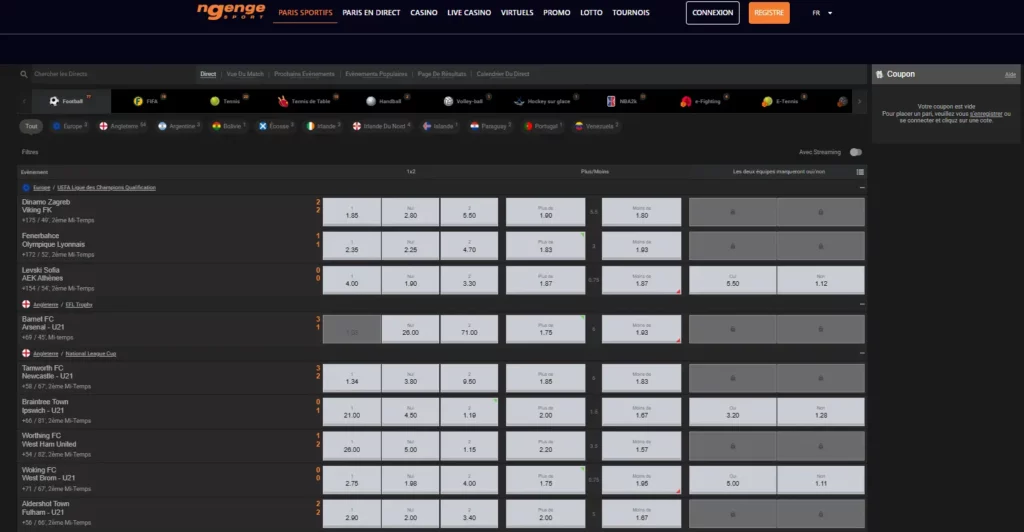The height and width of the screenshot is (532, 1024).
Task: Open the Virtuels menu
Action: tap(517, 12)
